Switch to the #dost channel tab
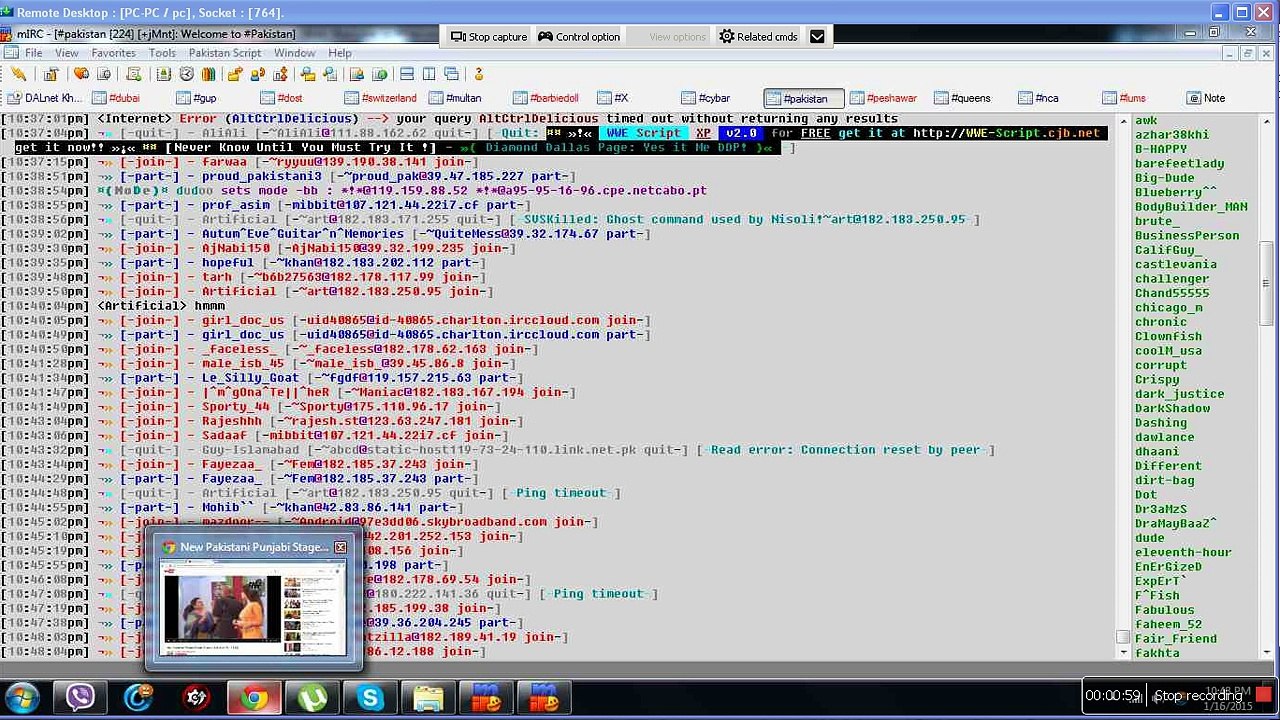 pyautogui.click(x=282, y=98)
